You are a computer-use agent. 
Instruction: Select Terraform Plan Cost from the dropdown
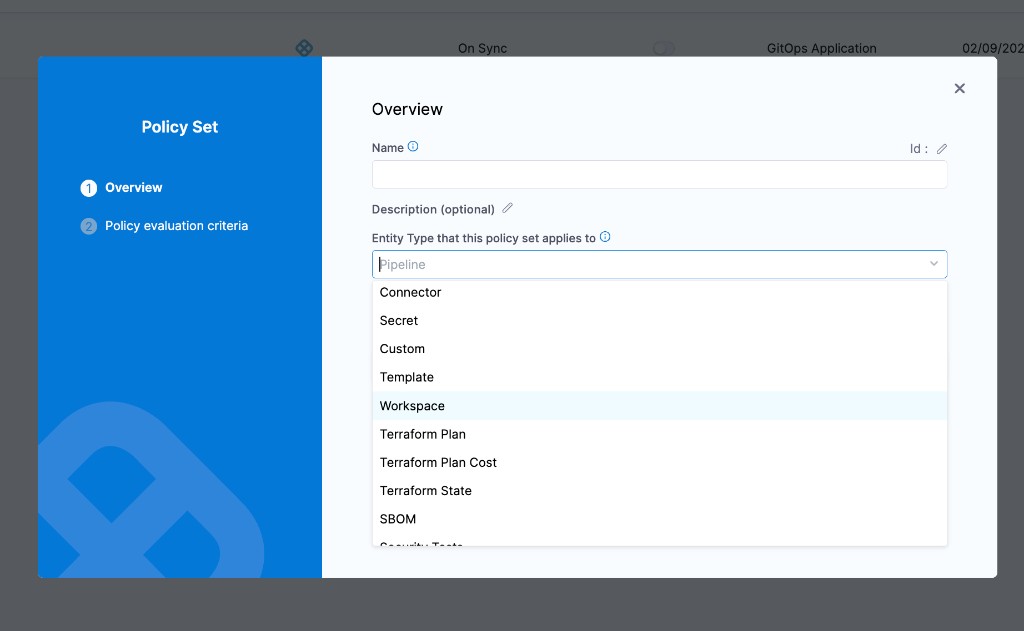pos(438,462)
